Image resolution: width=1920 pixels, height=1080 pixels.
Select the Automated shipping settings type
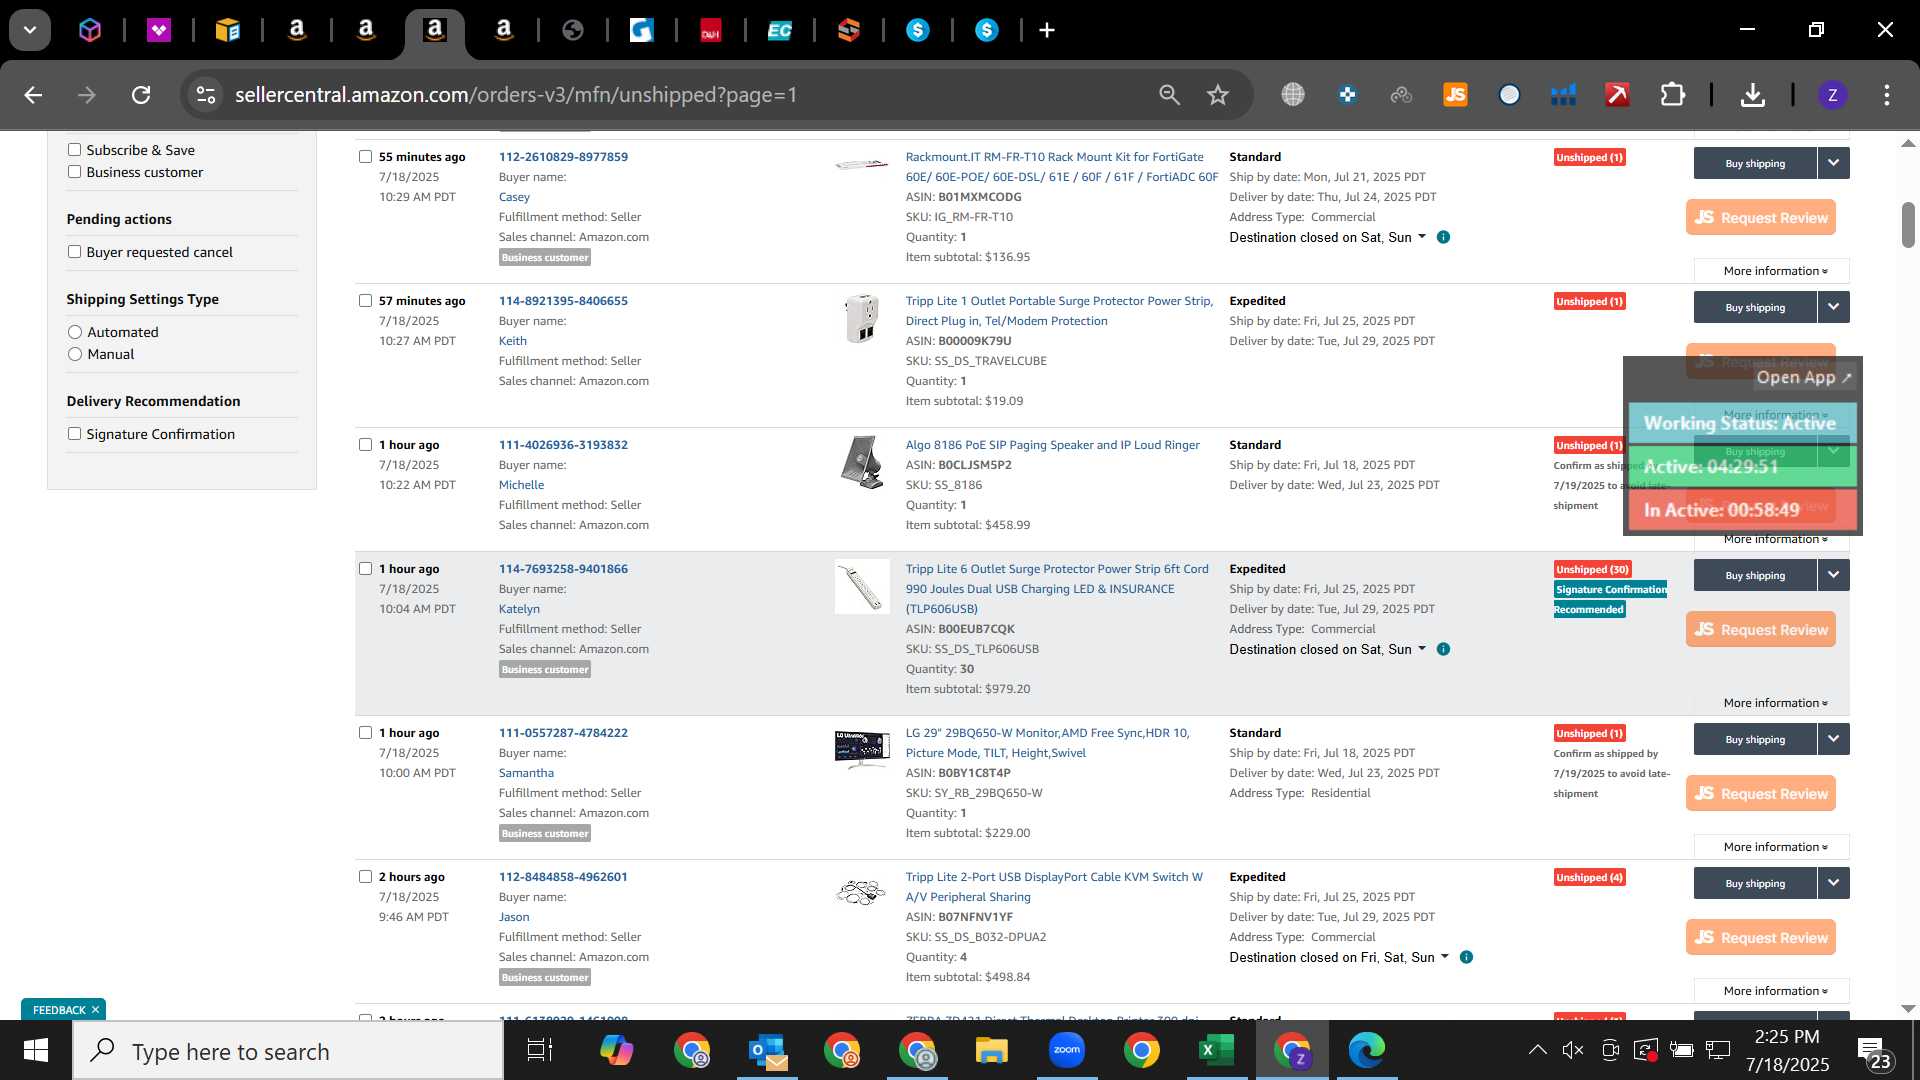pos(75,332)
